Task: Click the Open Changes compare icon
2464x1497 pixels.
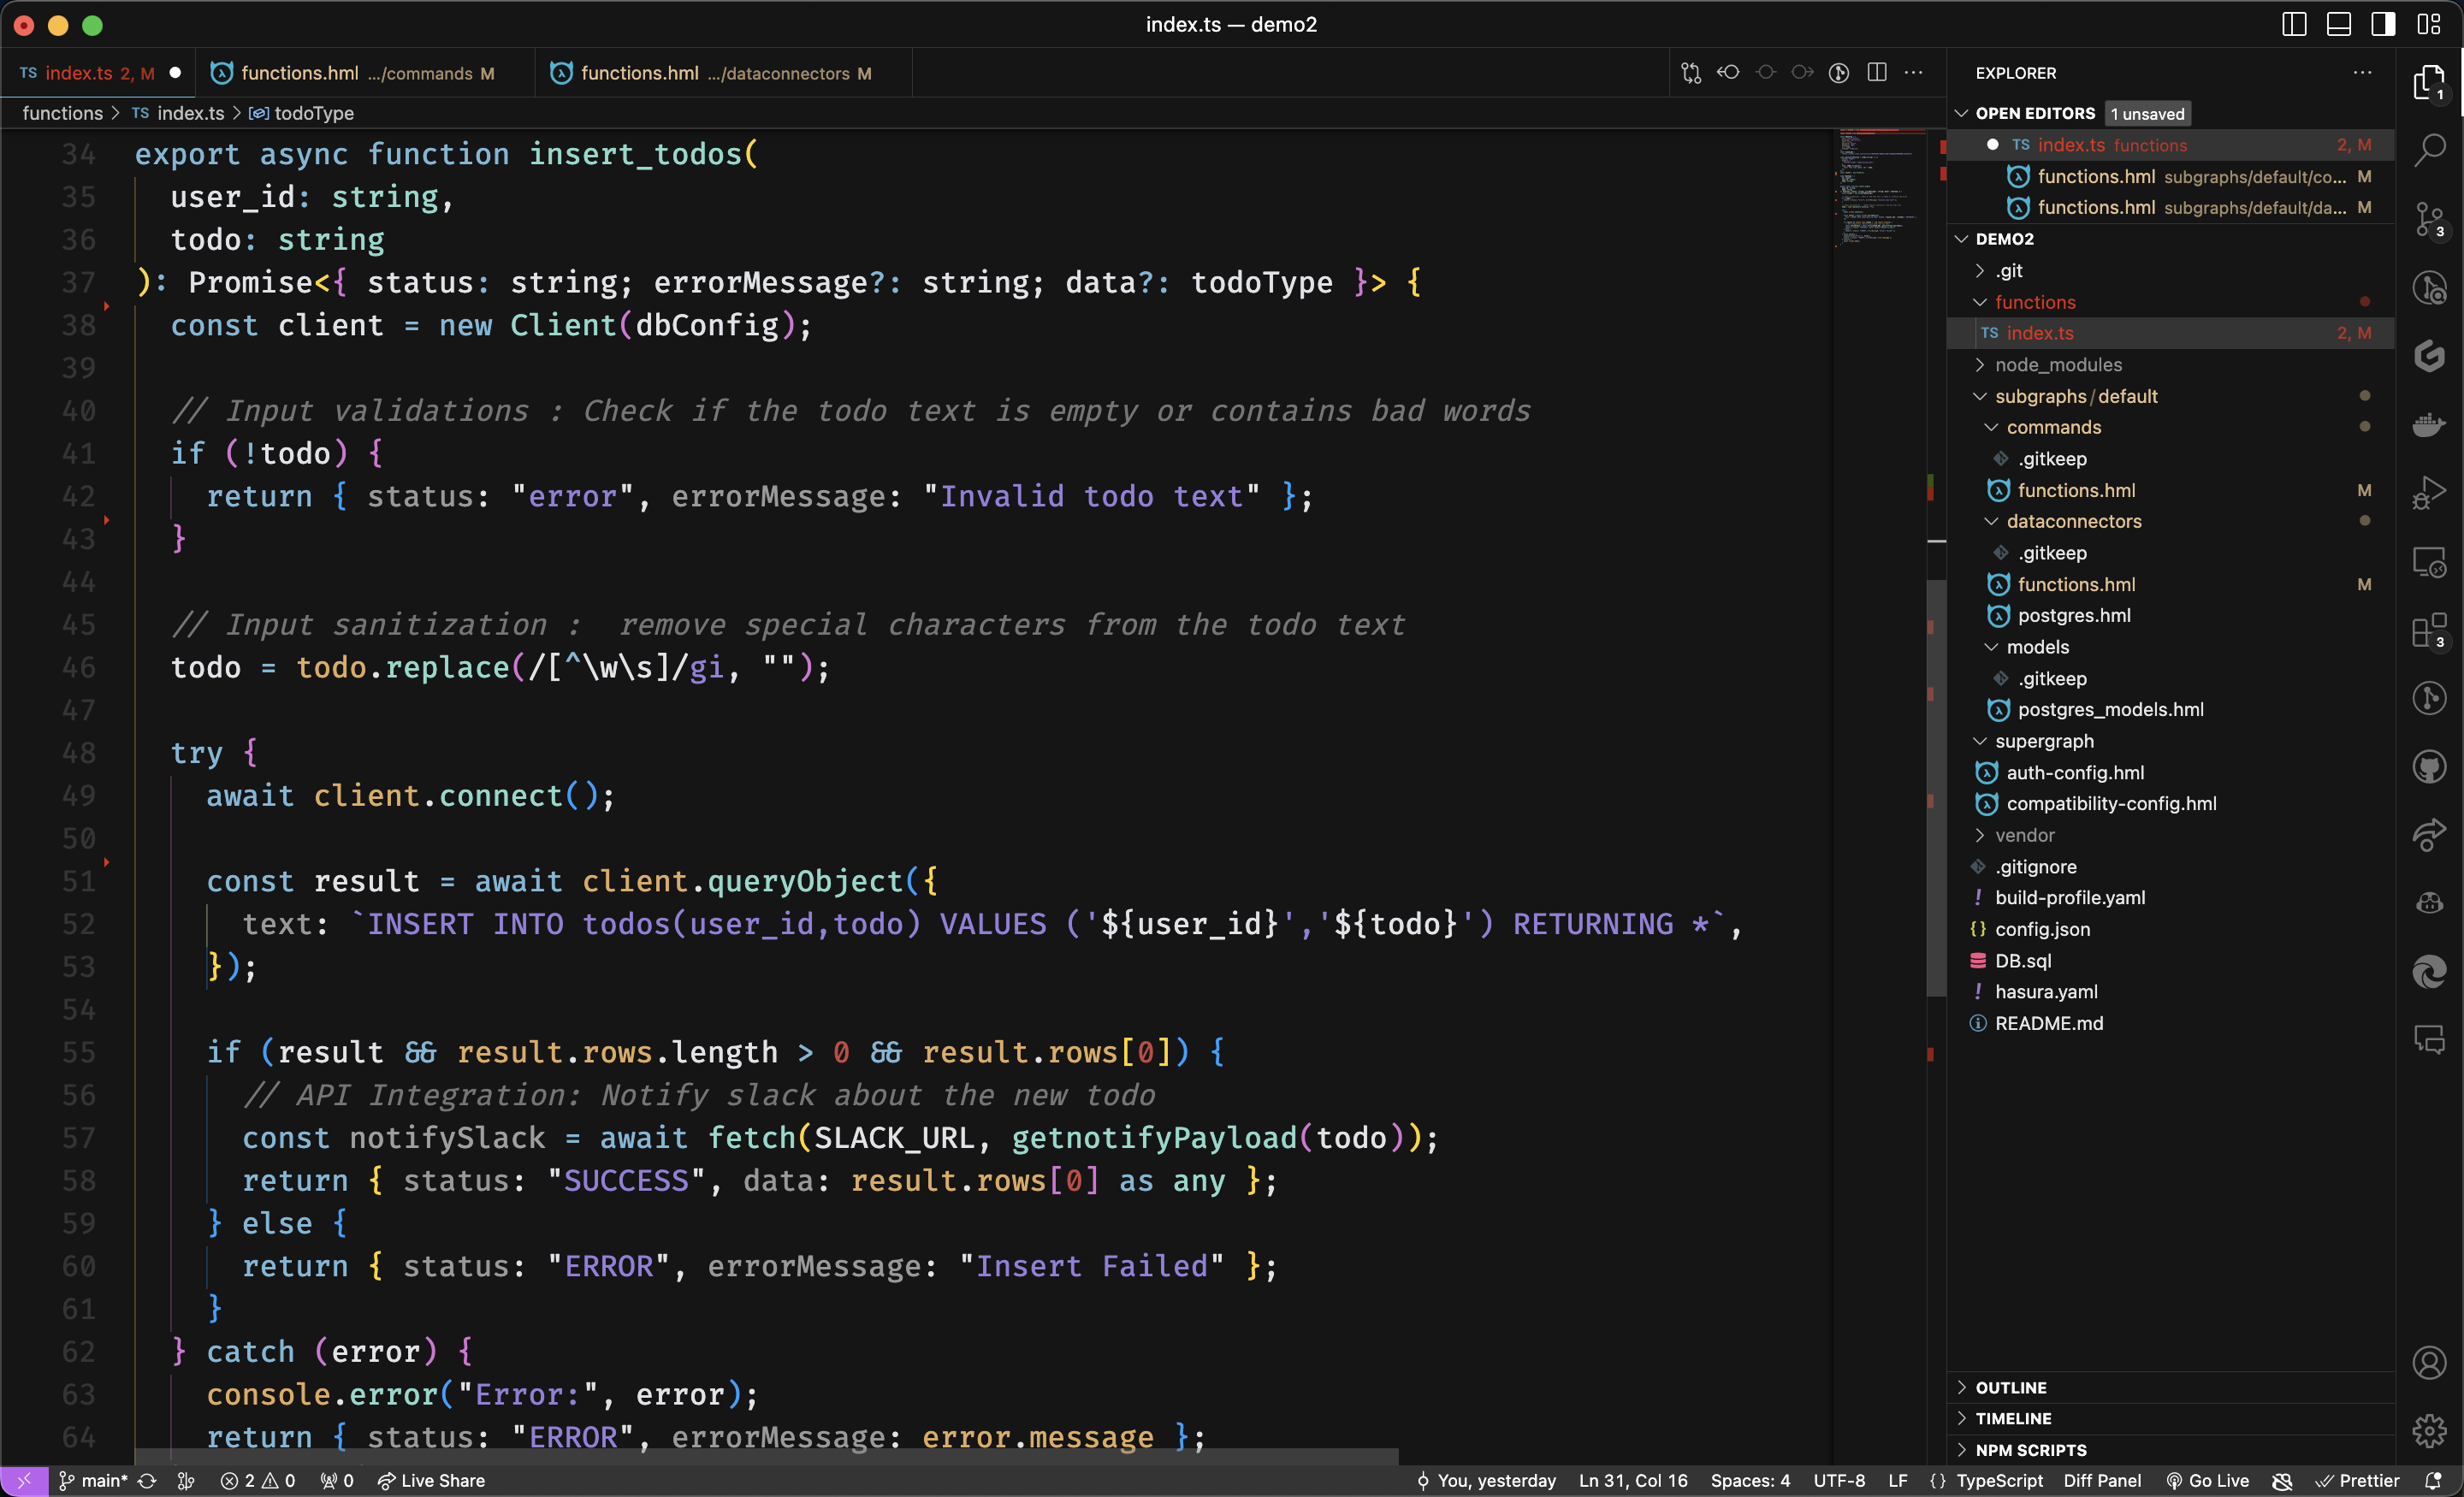Action: [x=1691, y=73]
